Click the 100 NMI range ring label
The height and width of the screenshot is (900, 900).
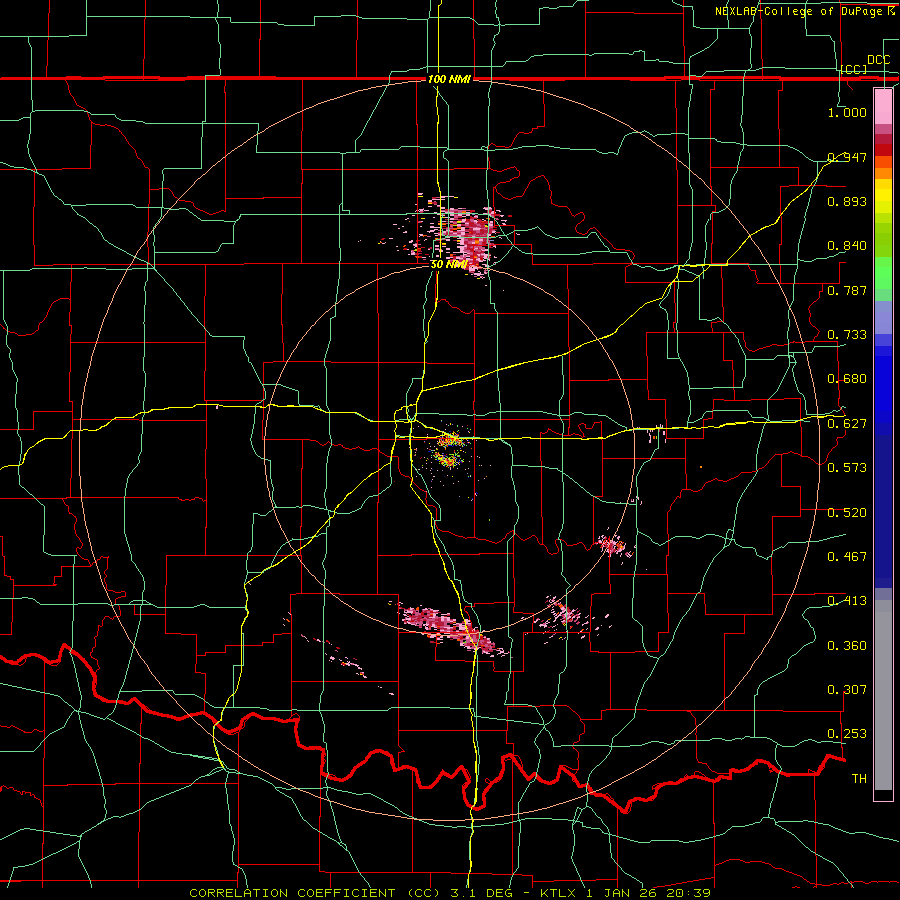click(x=449, y=79)
